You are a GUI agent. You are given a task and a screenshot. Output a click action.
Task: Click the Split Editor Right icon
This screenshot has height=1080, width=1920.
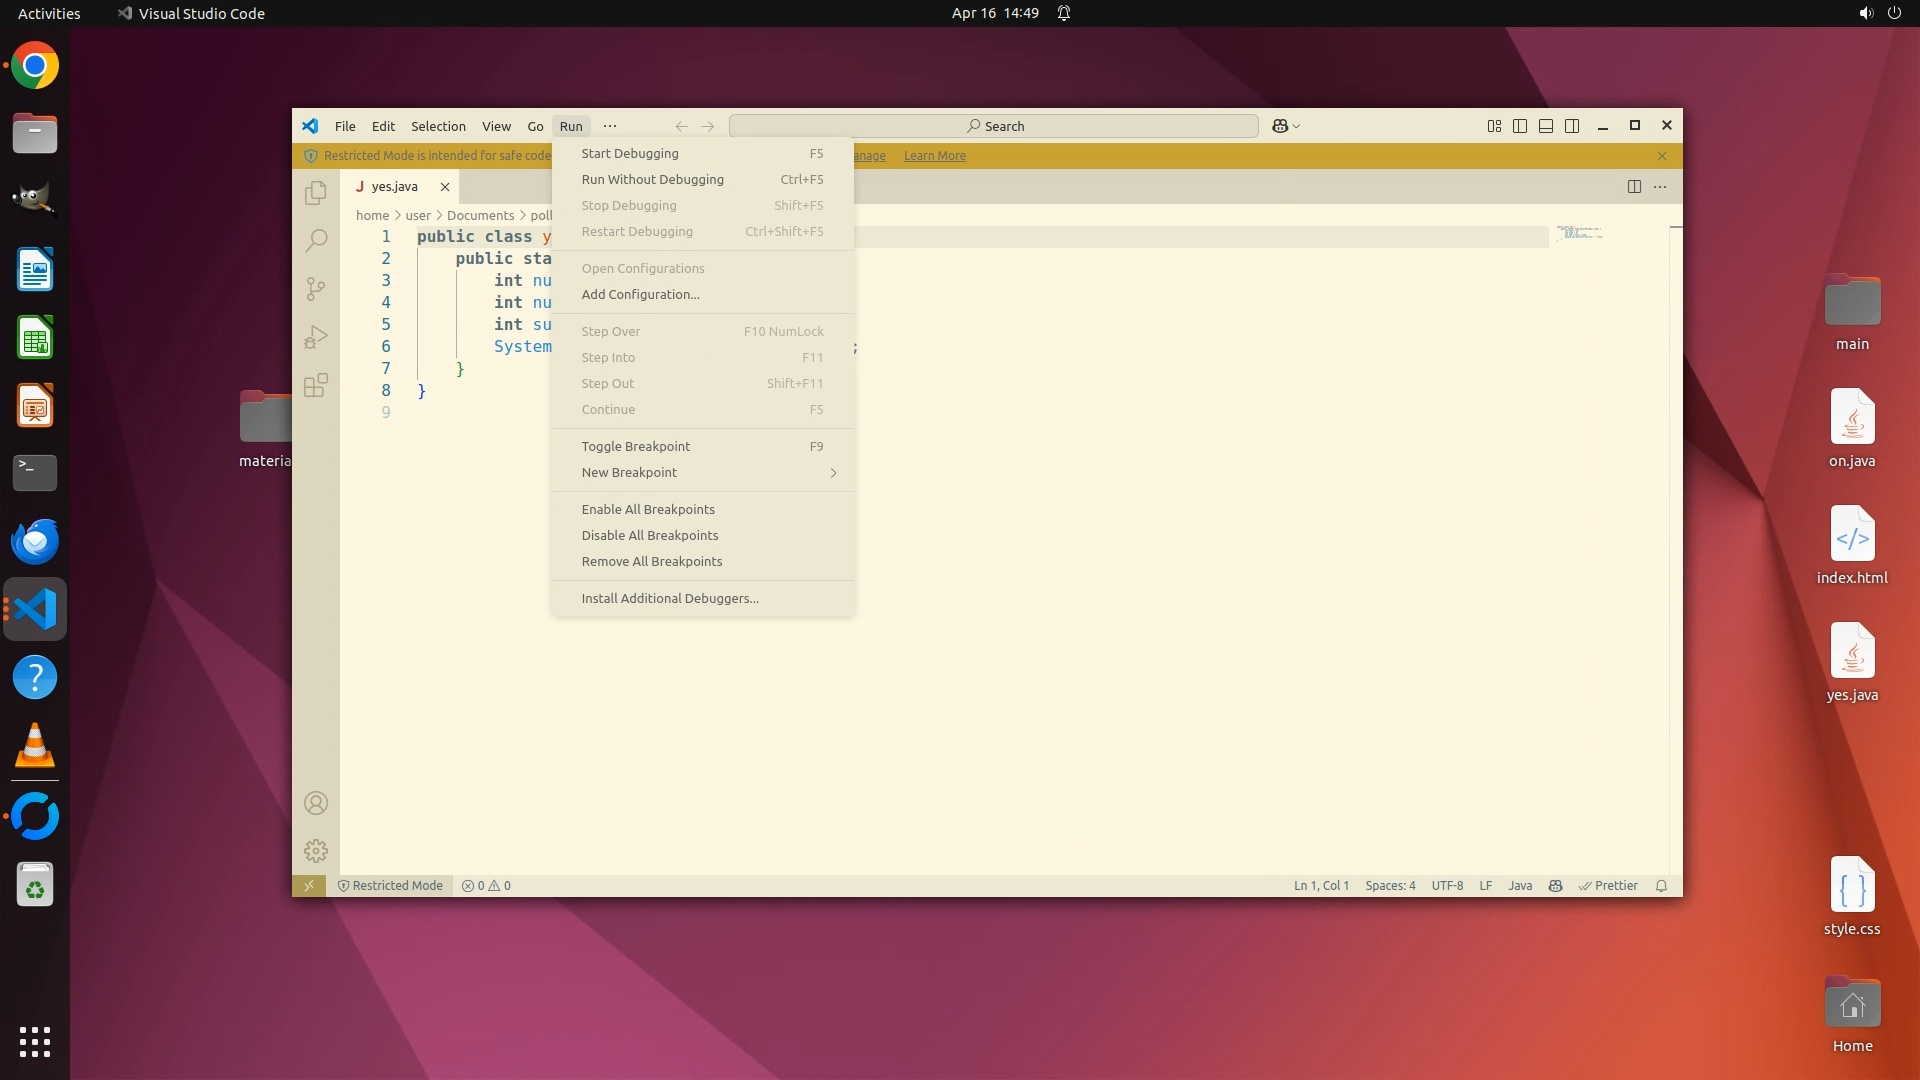click(x=1634, y=187)
